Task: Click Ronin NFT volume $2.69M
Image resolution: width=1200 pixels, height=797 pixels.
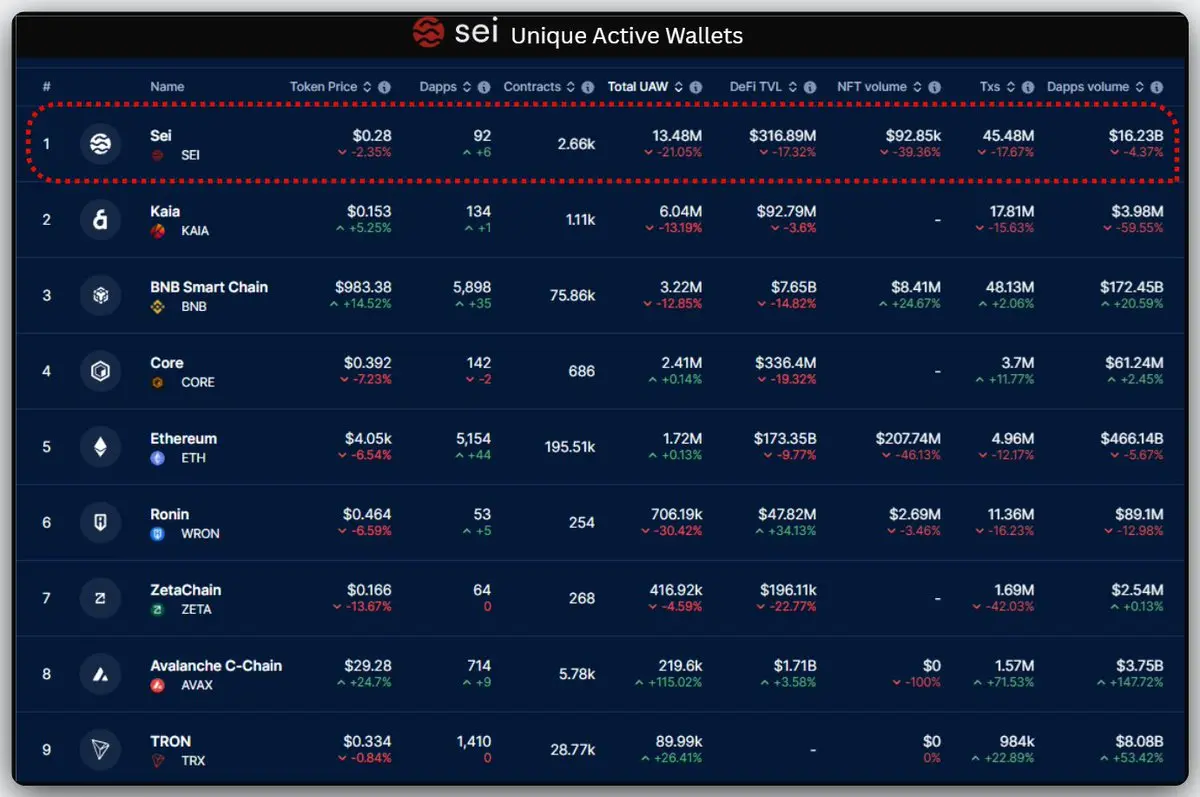Action: tap(915, 514)
